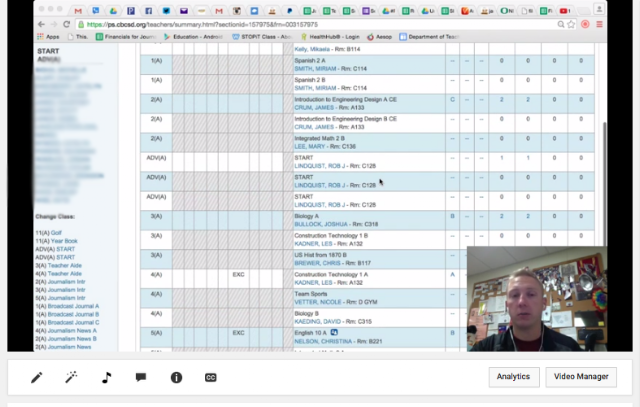The height and width of the screenshot is (407, 640).
Task: Select the Year Book class in sidebar
Action: coord(64,241)
